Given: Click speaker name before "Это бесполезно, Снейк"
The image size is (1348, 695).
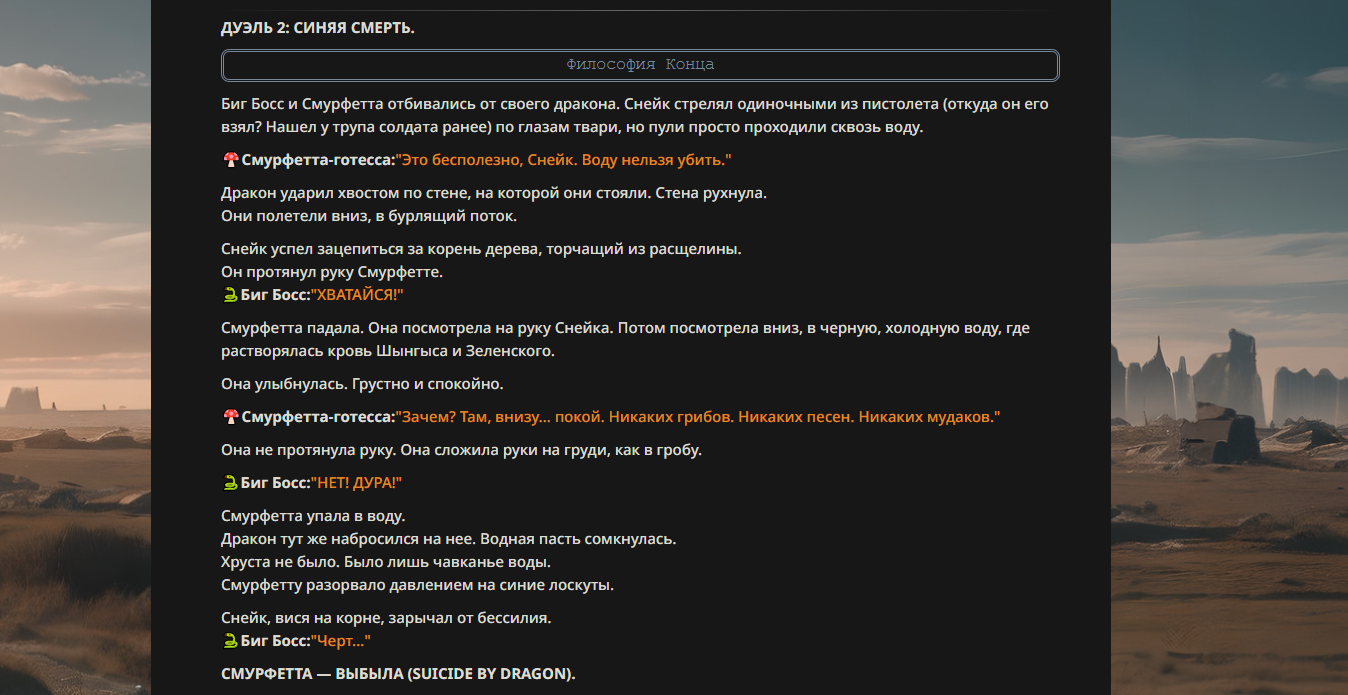Looking at the screenshot, I should tap(318, 160).
